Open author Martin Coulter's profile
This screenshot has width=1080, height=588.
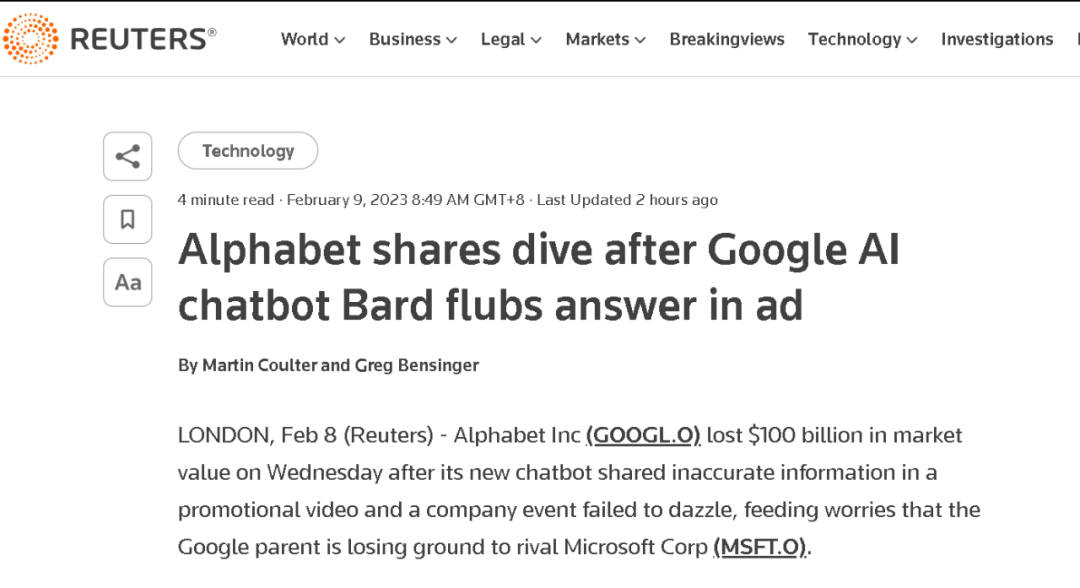pos(259,365)
